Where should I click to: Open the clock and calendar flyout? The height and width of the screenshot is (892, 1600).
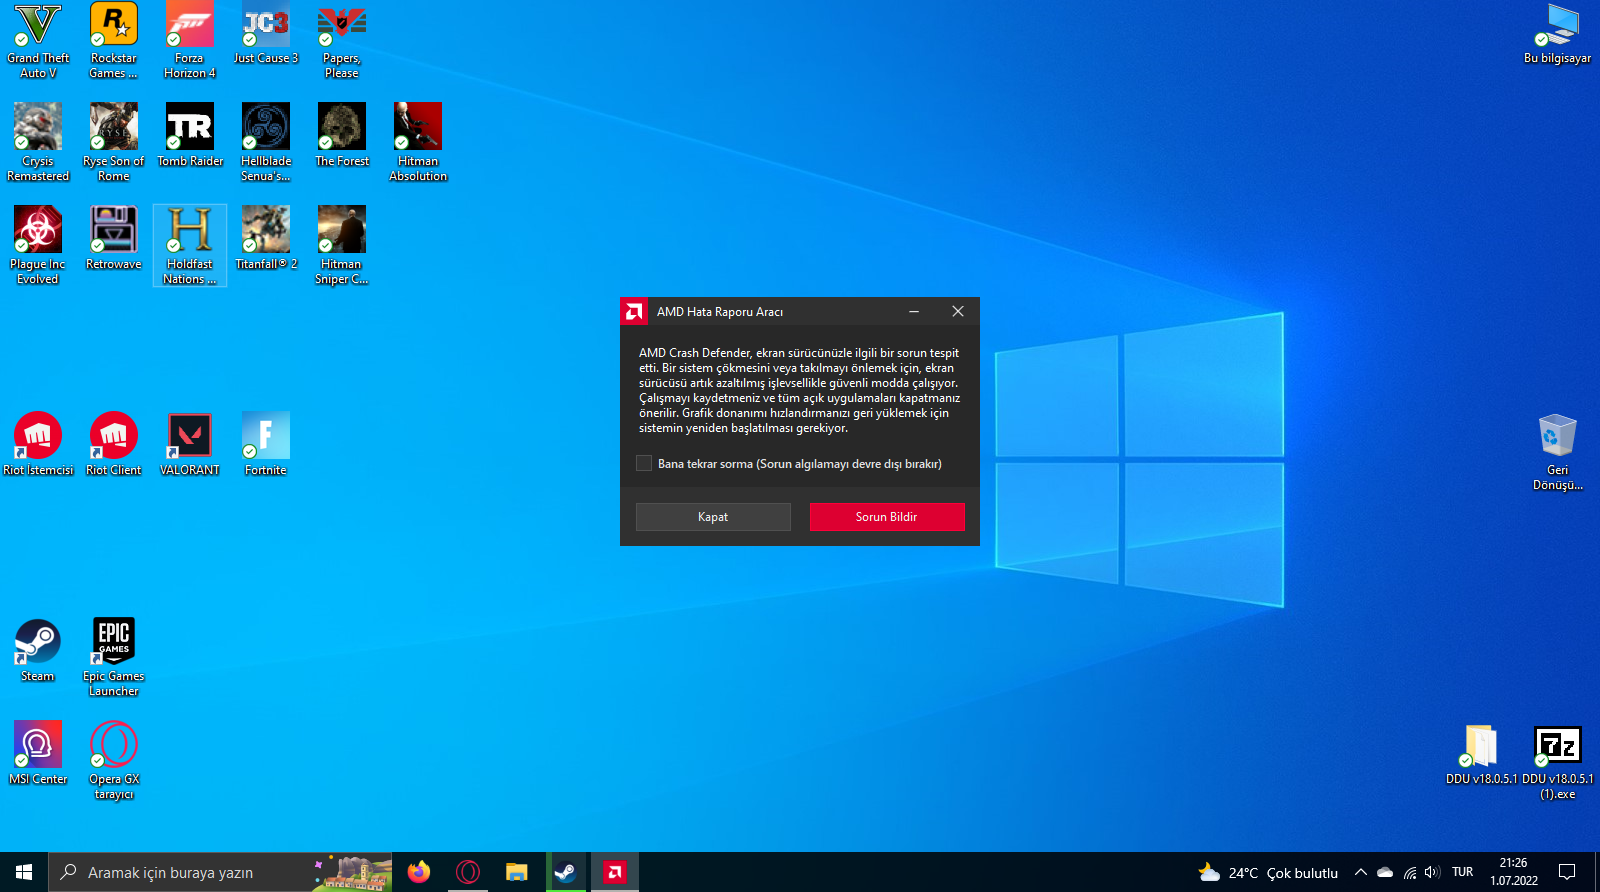coord(1514,872)
